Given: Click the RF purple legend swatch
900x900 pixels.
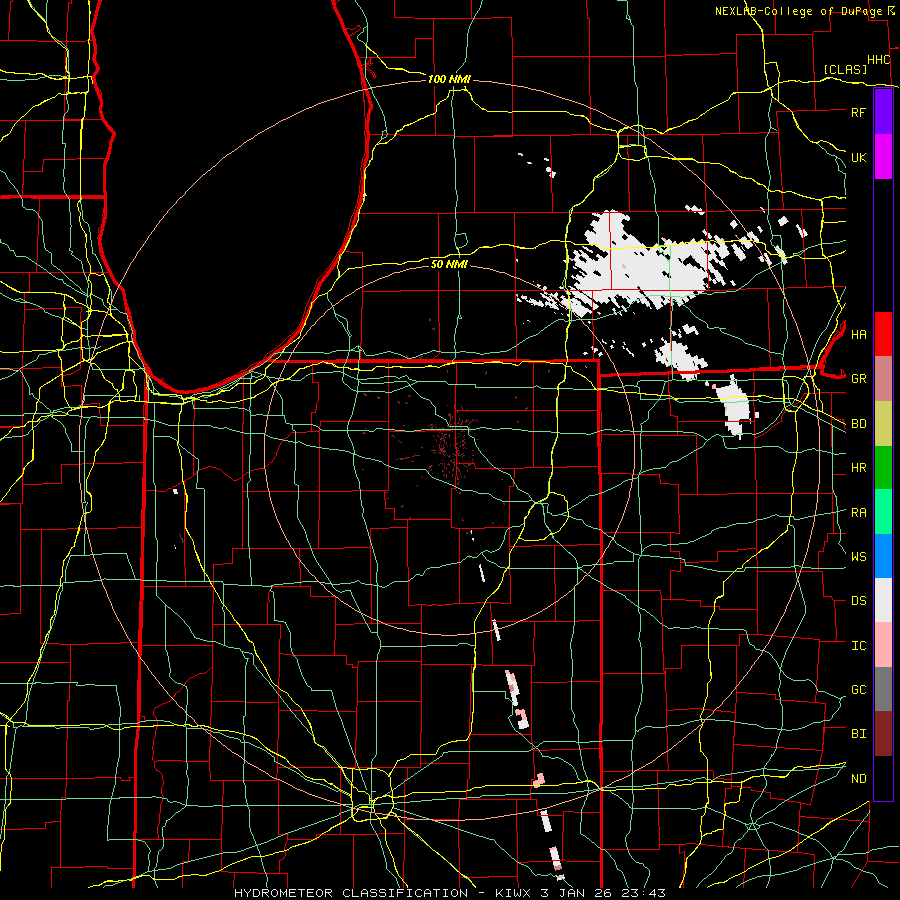Looking at the screenshot, I should [883, 112].
